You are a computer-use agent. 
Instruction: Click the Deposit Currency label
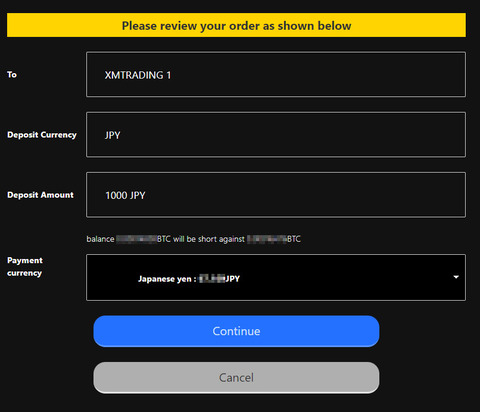pyautogui.click(x=42, y=135)
